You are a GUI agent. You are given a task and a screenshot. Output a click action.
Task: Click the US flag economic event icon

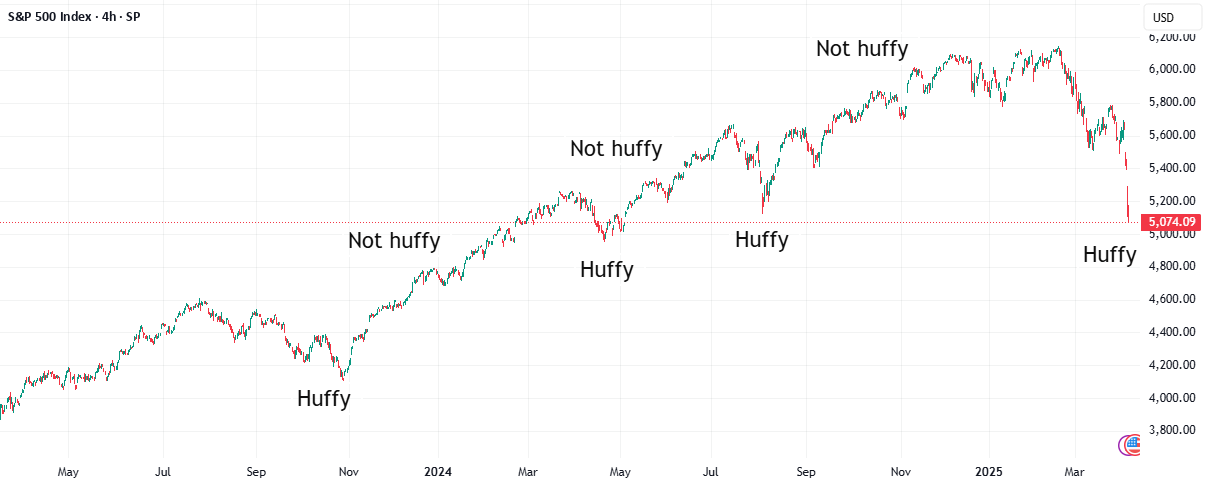tap(1134, 446)
